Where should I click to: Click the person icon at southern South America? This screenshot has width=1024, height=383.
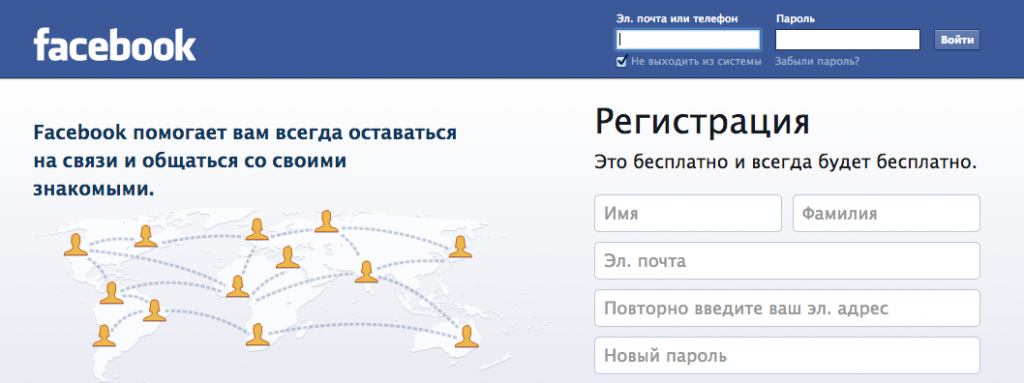coord(104,335)
